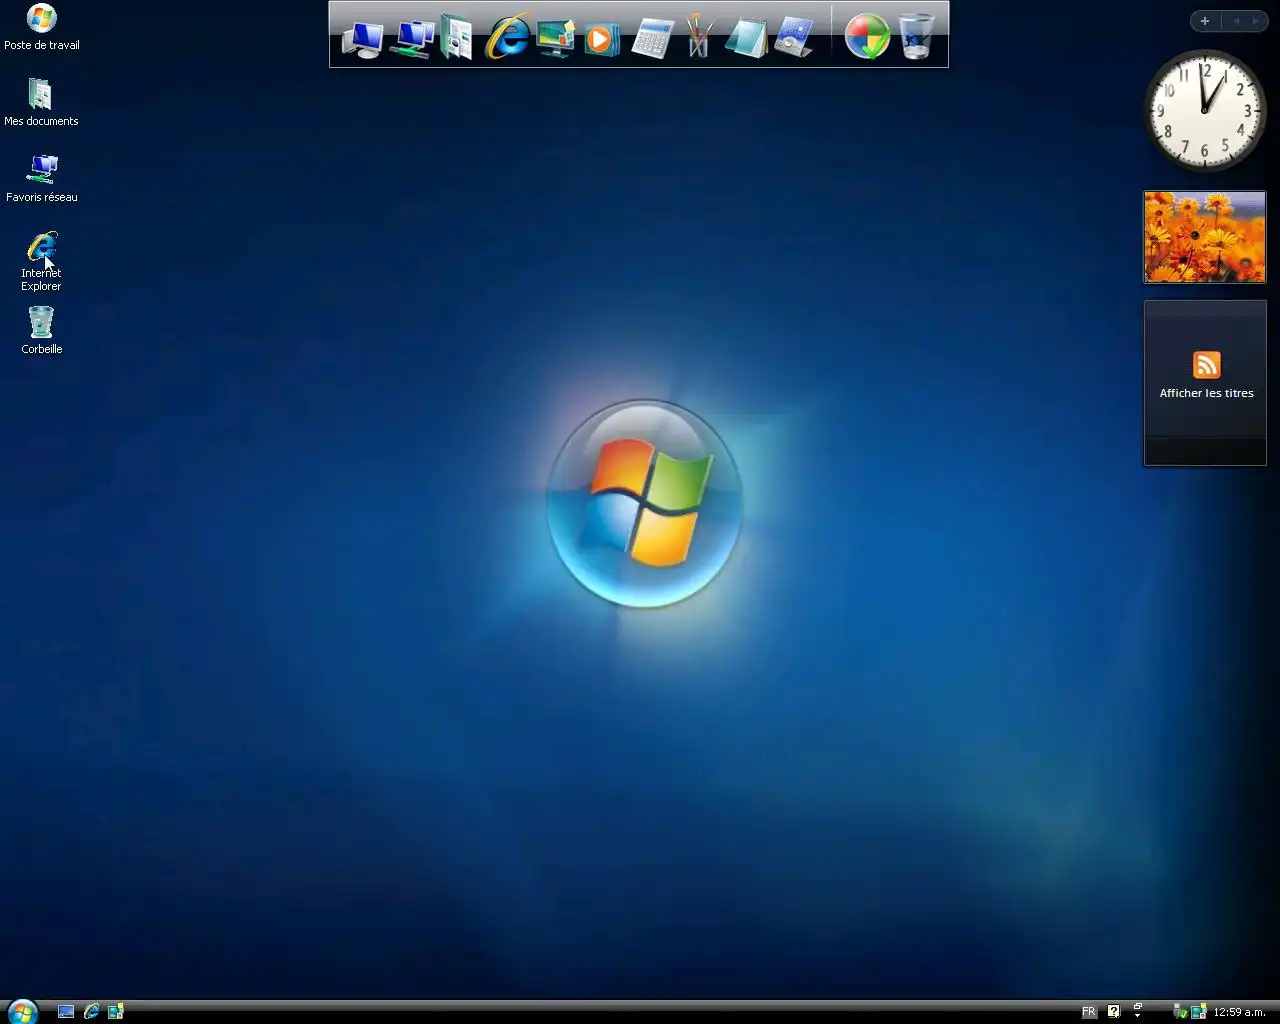Launch Internet Explorer from the dock
Image resolution: width=1280 pixels, height=1024 pixels.
[x=507, y=38]
